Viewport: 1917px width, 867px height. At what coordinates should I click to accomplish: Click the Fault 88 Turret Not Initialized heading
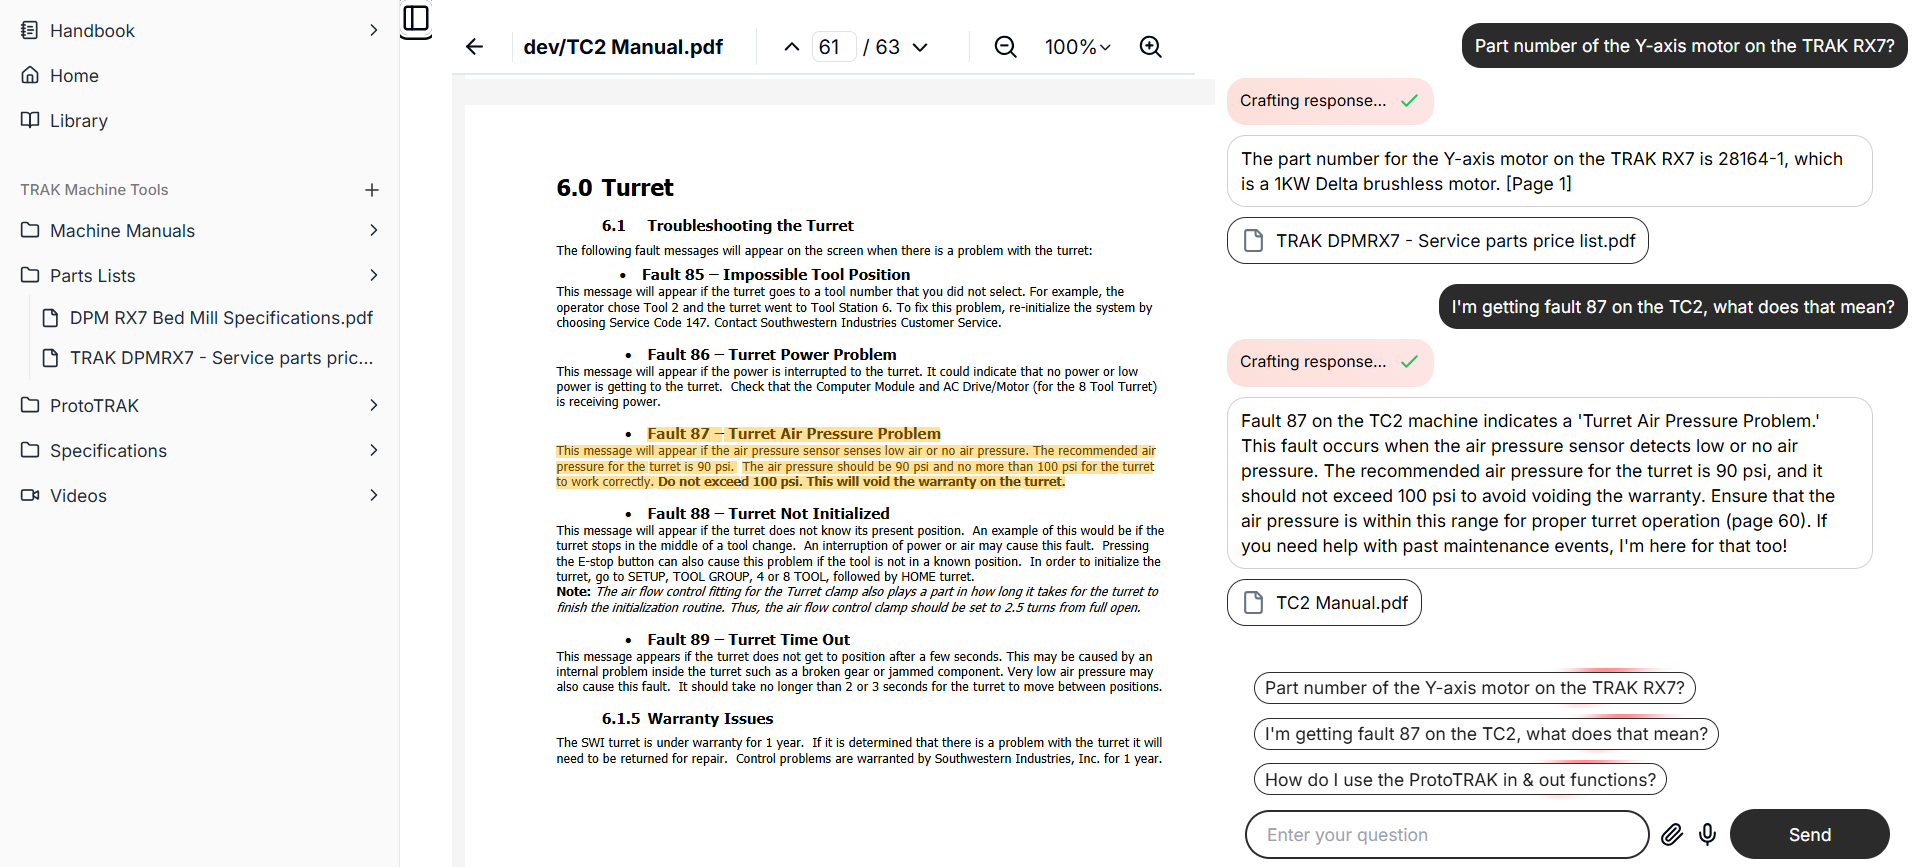click(x=768, y=514)
